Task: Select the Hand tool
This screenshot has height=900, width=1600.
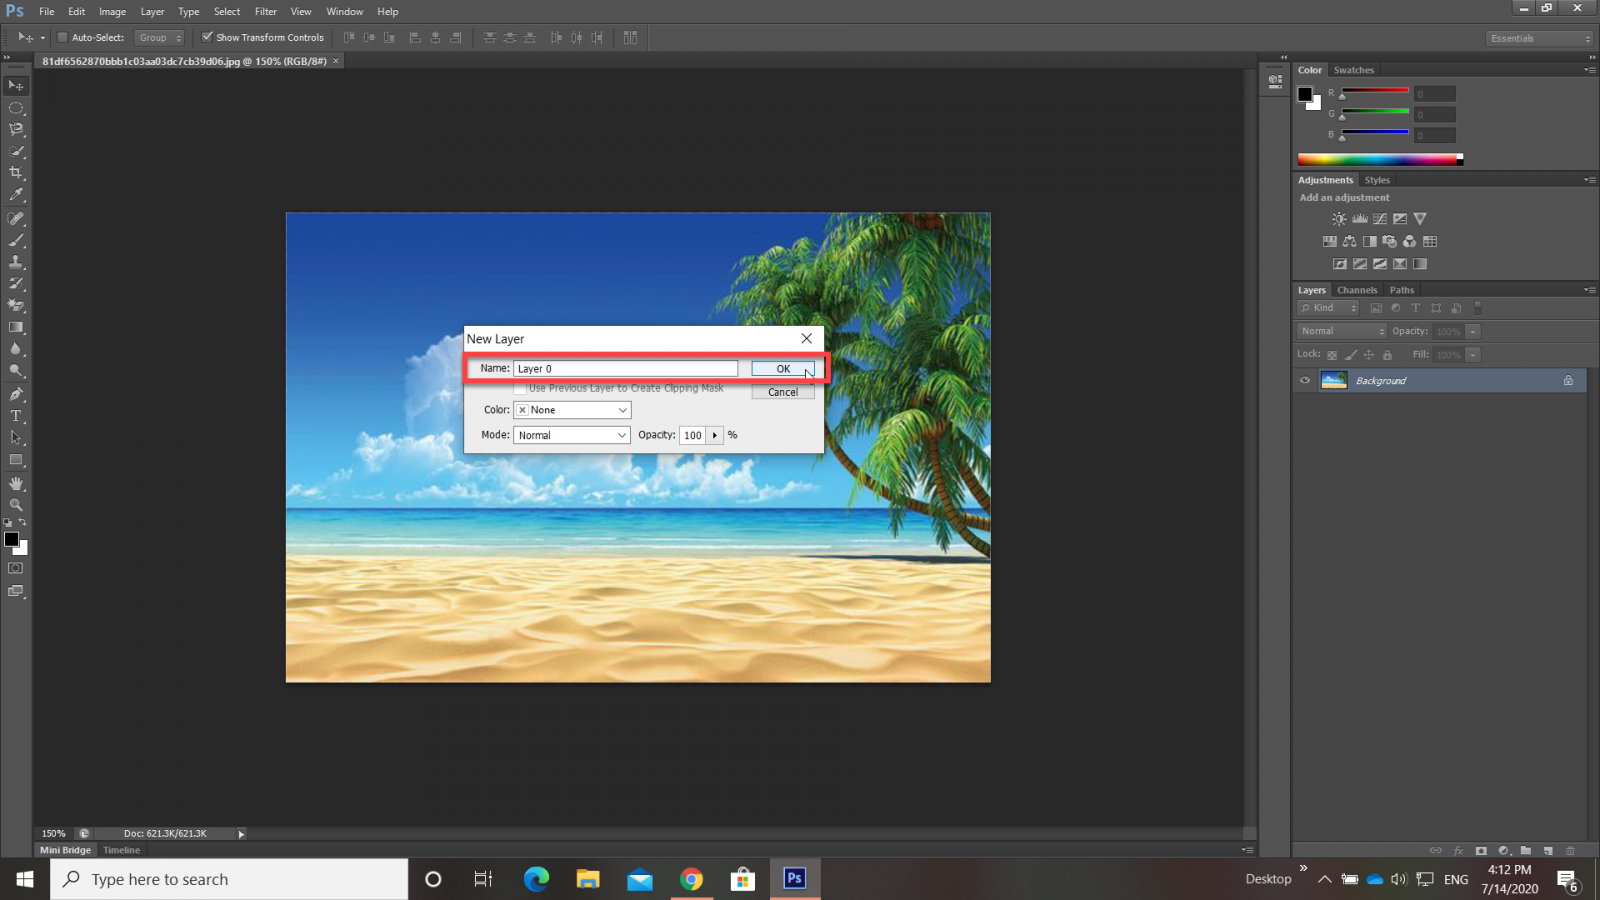Action: click(x=16, y=483)
